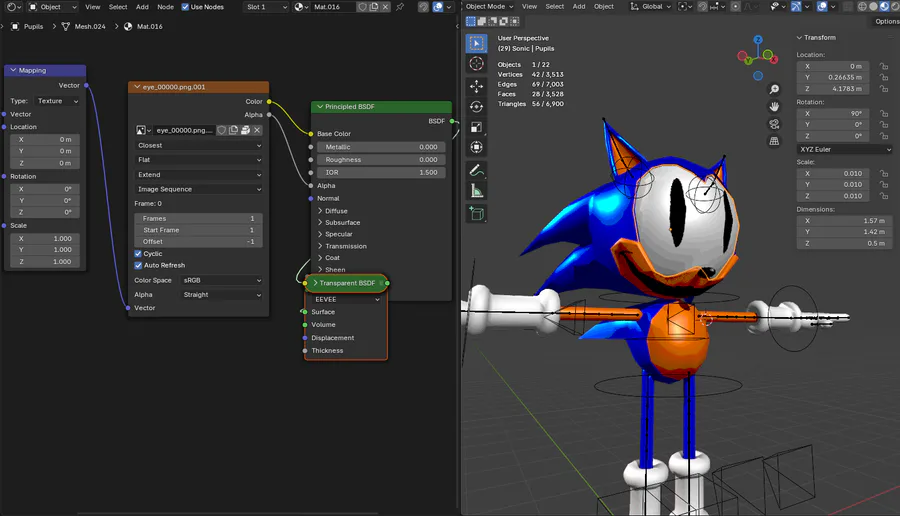Select the Add Cube tool
Image resolution: width=900 pixels, height=516 pixels.
pos(476,214)
